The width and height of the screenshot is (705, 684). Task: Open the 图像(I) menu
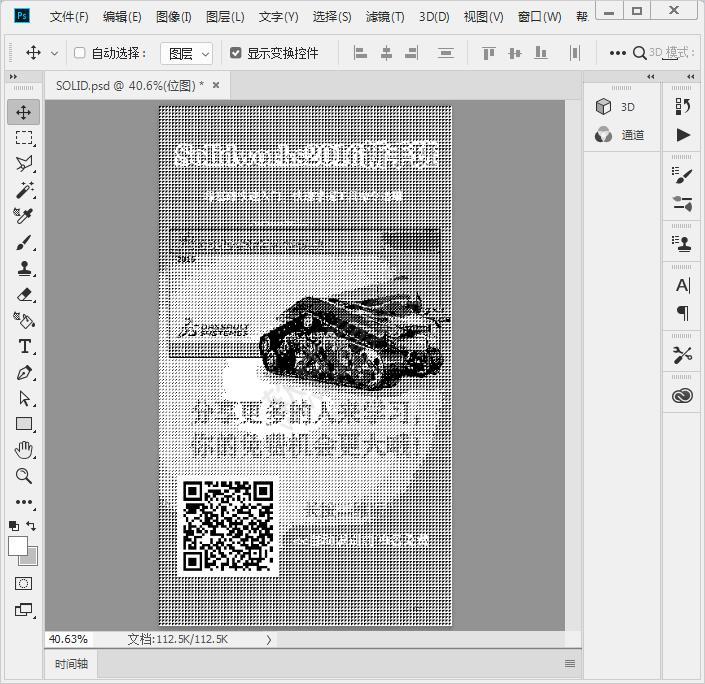coord(173,17)
